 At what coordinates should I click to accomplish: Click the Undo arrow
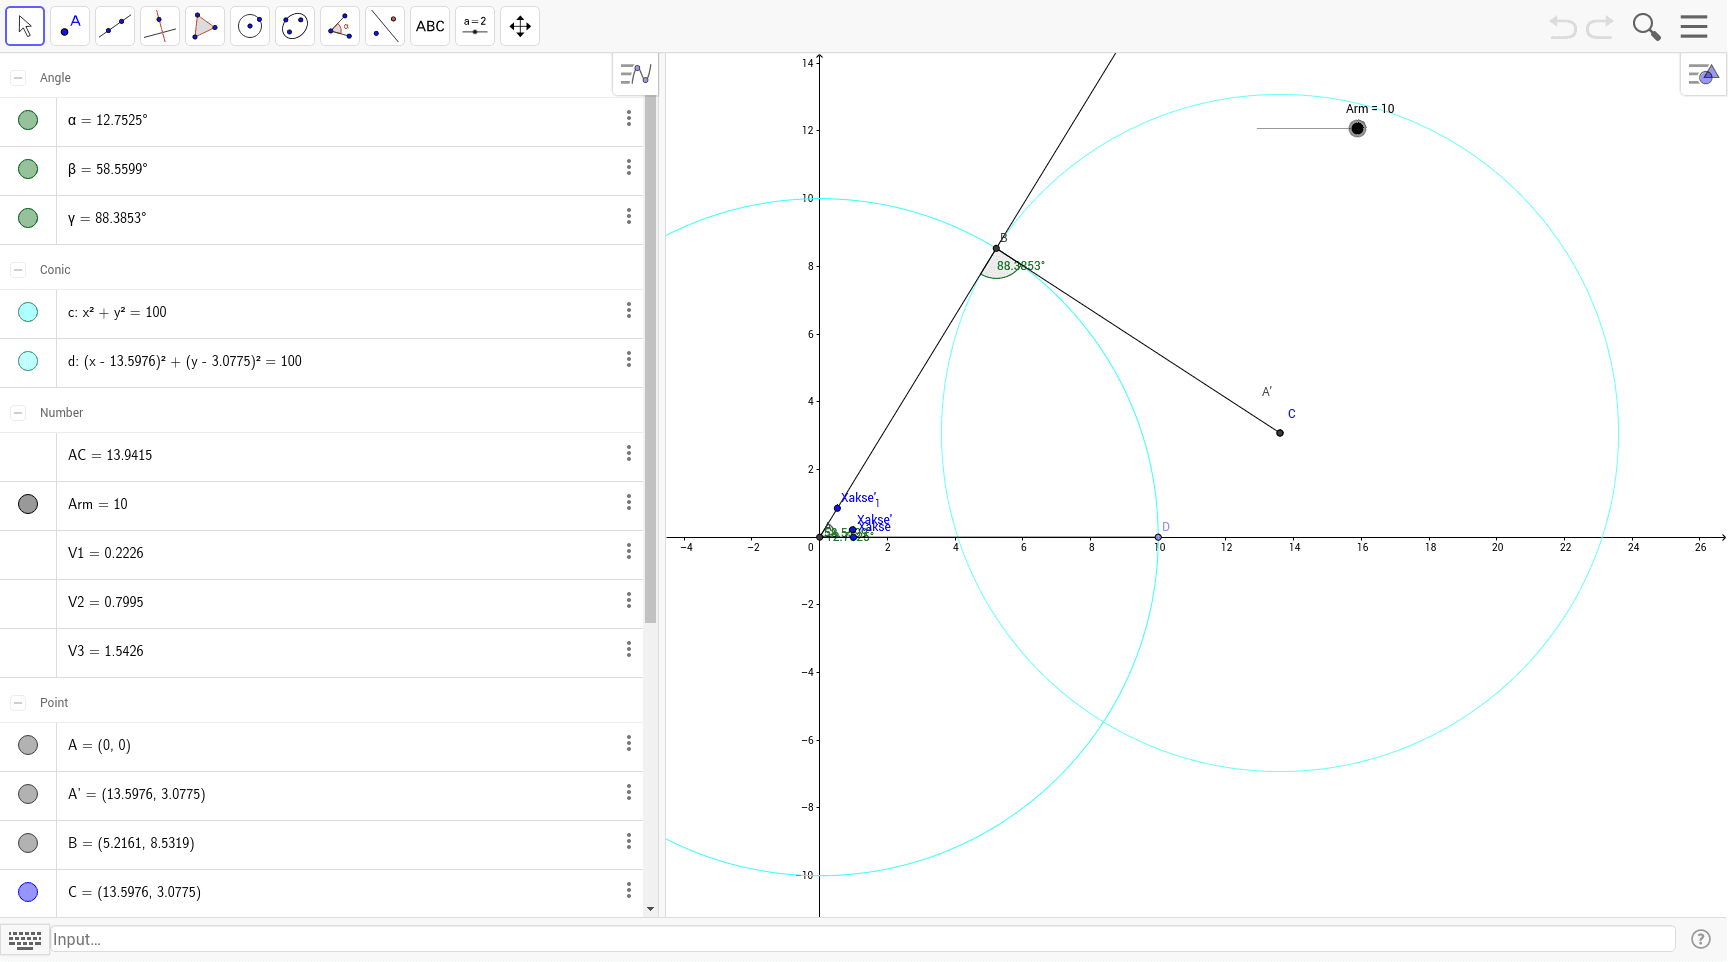click(x=1563, y=27)
